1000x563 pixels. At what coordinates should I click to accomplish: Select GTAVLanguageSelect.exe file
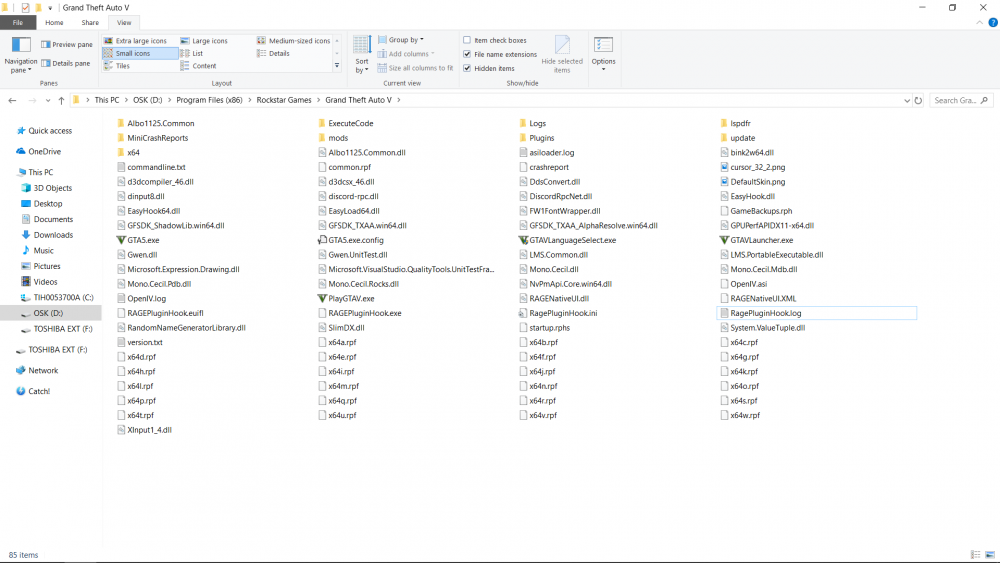pos(567,240)
